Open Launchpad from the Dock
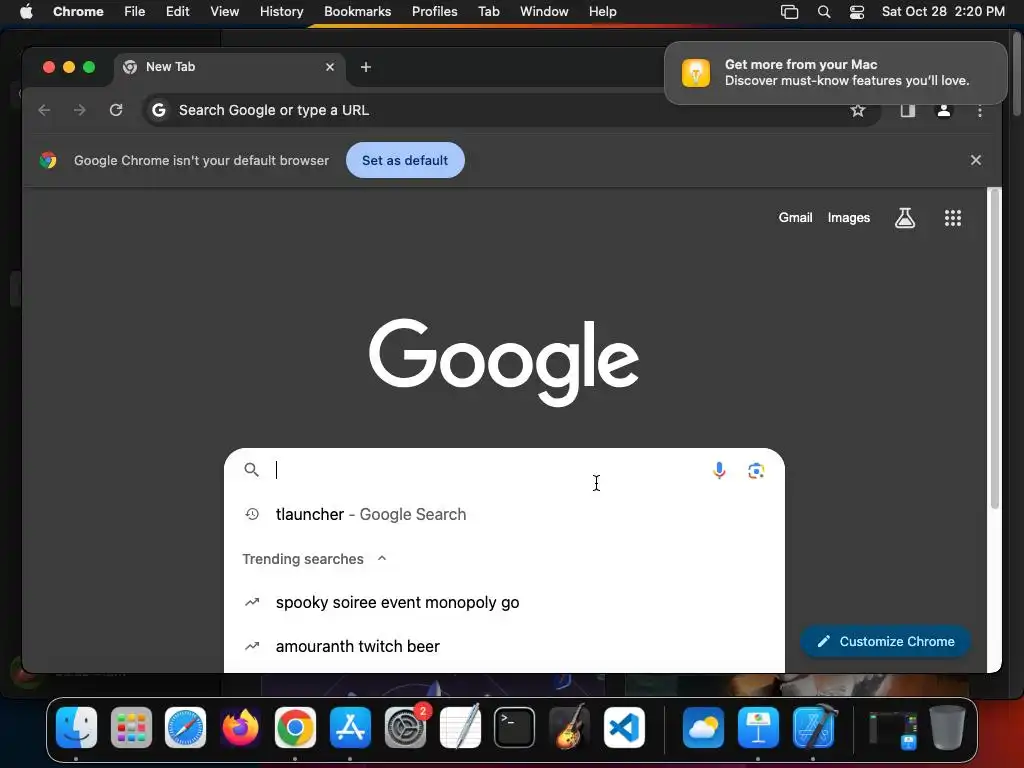Image resolution: width=1024 pixels, height=768 pixels. (x=131, y=727)
